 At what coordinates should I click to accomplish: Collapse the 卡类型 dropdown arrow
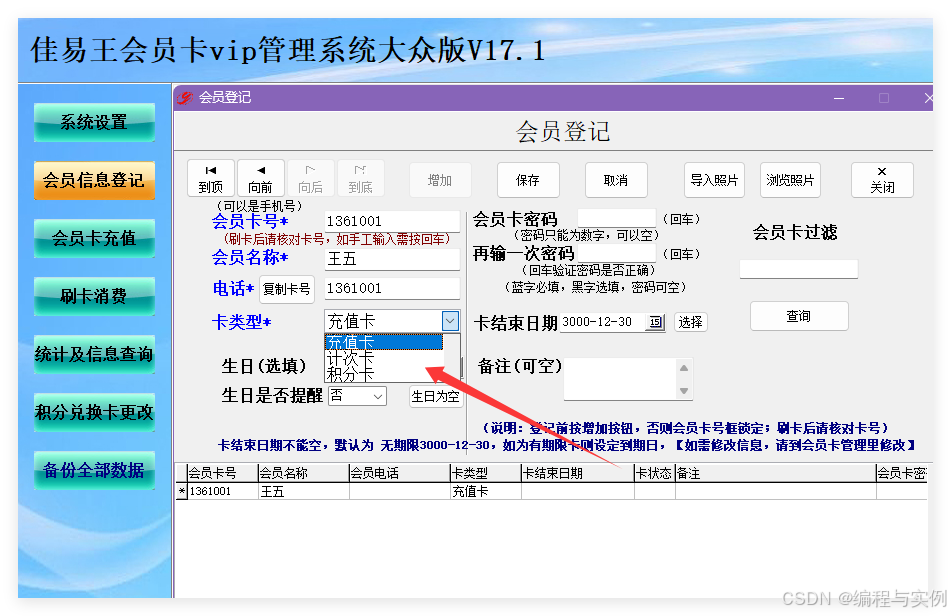450,321
